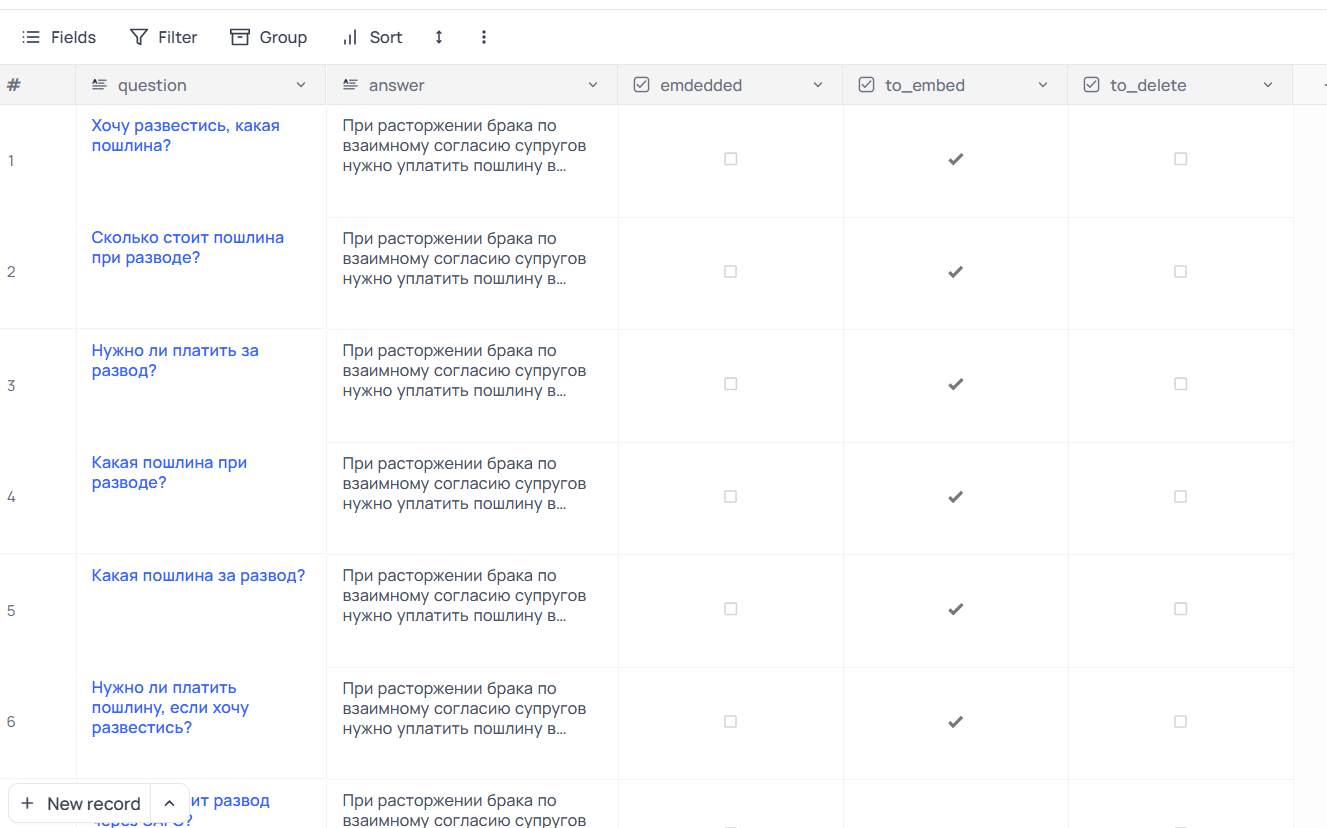This screenshot has height=828, width=1327.
Task: Click the Filter funnel icon
Action: tap(139, 37)
